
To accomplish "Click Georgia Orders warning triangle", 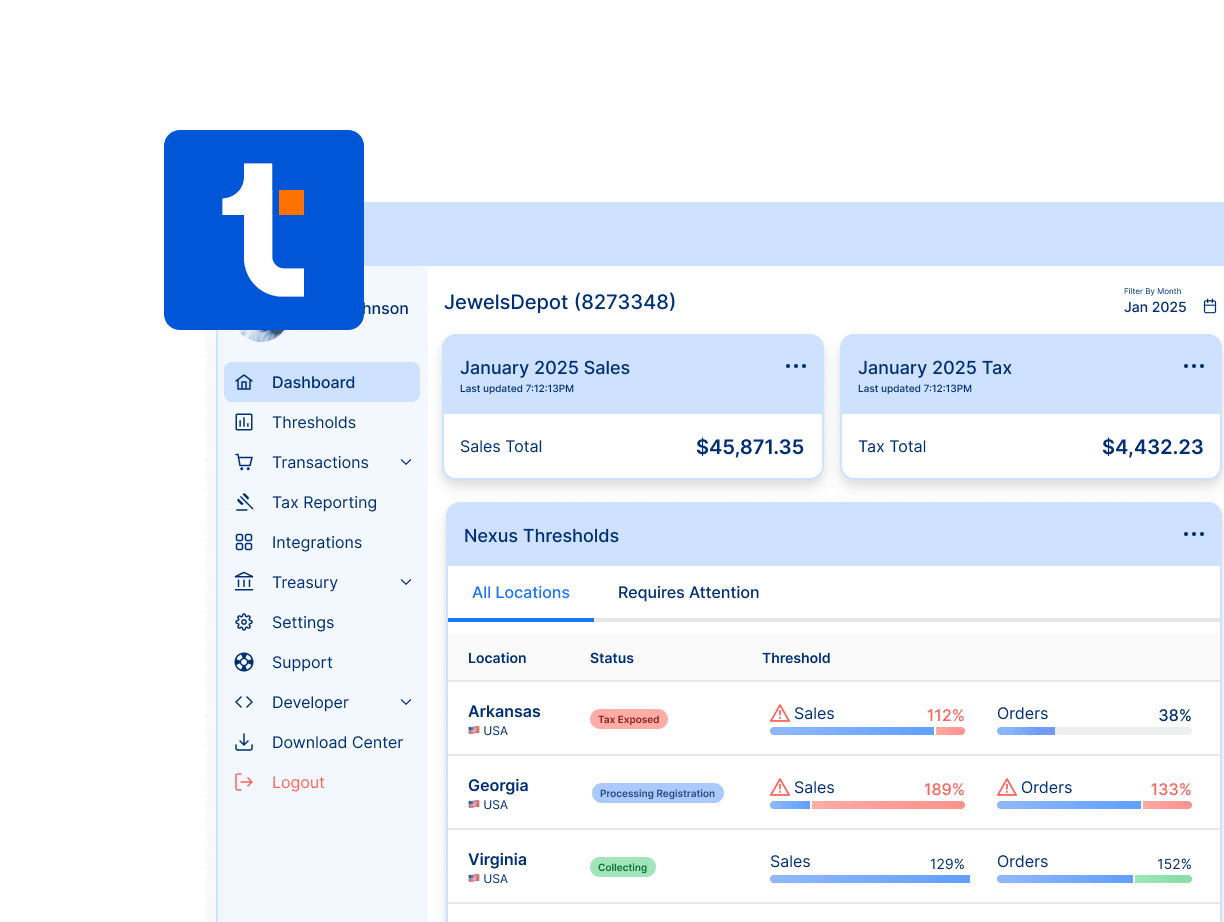I will 1007,787.
